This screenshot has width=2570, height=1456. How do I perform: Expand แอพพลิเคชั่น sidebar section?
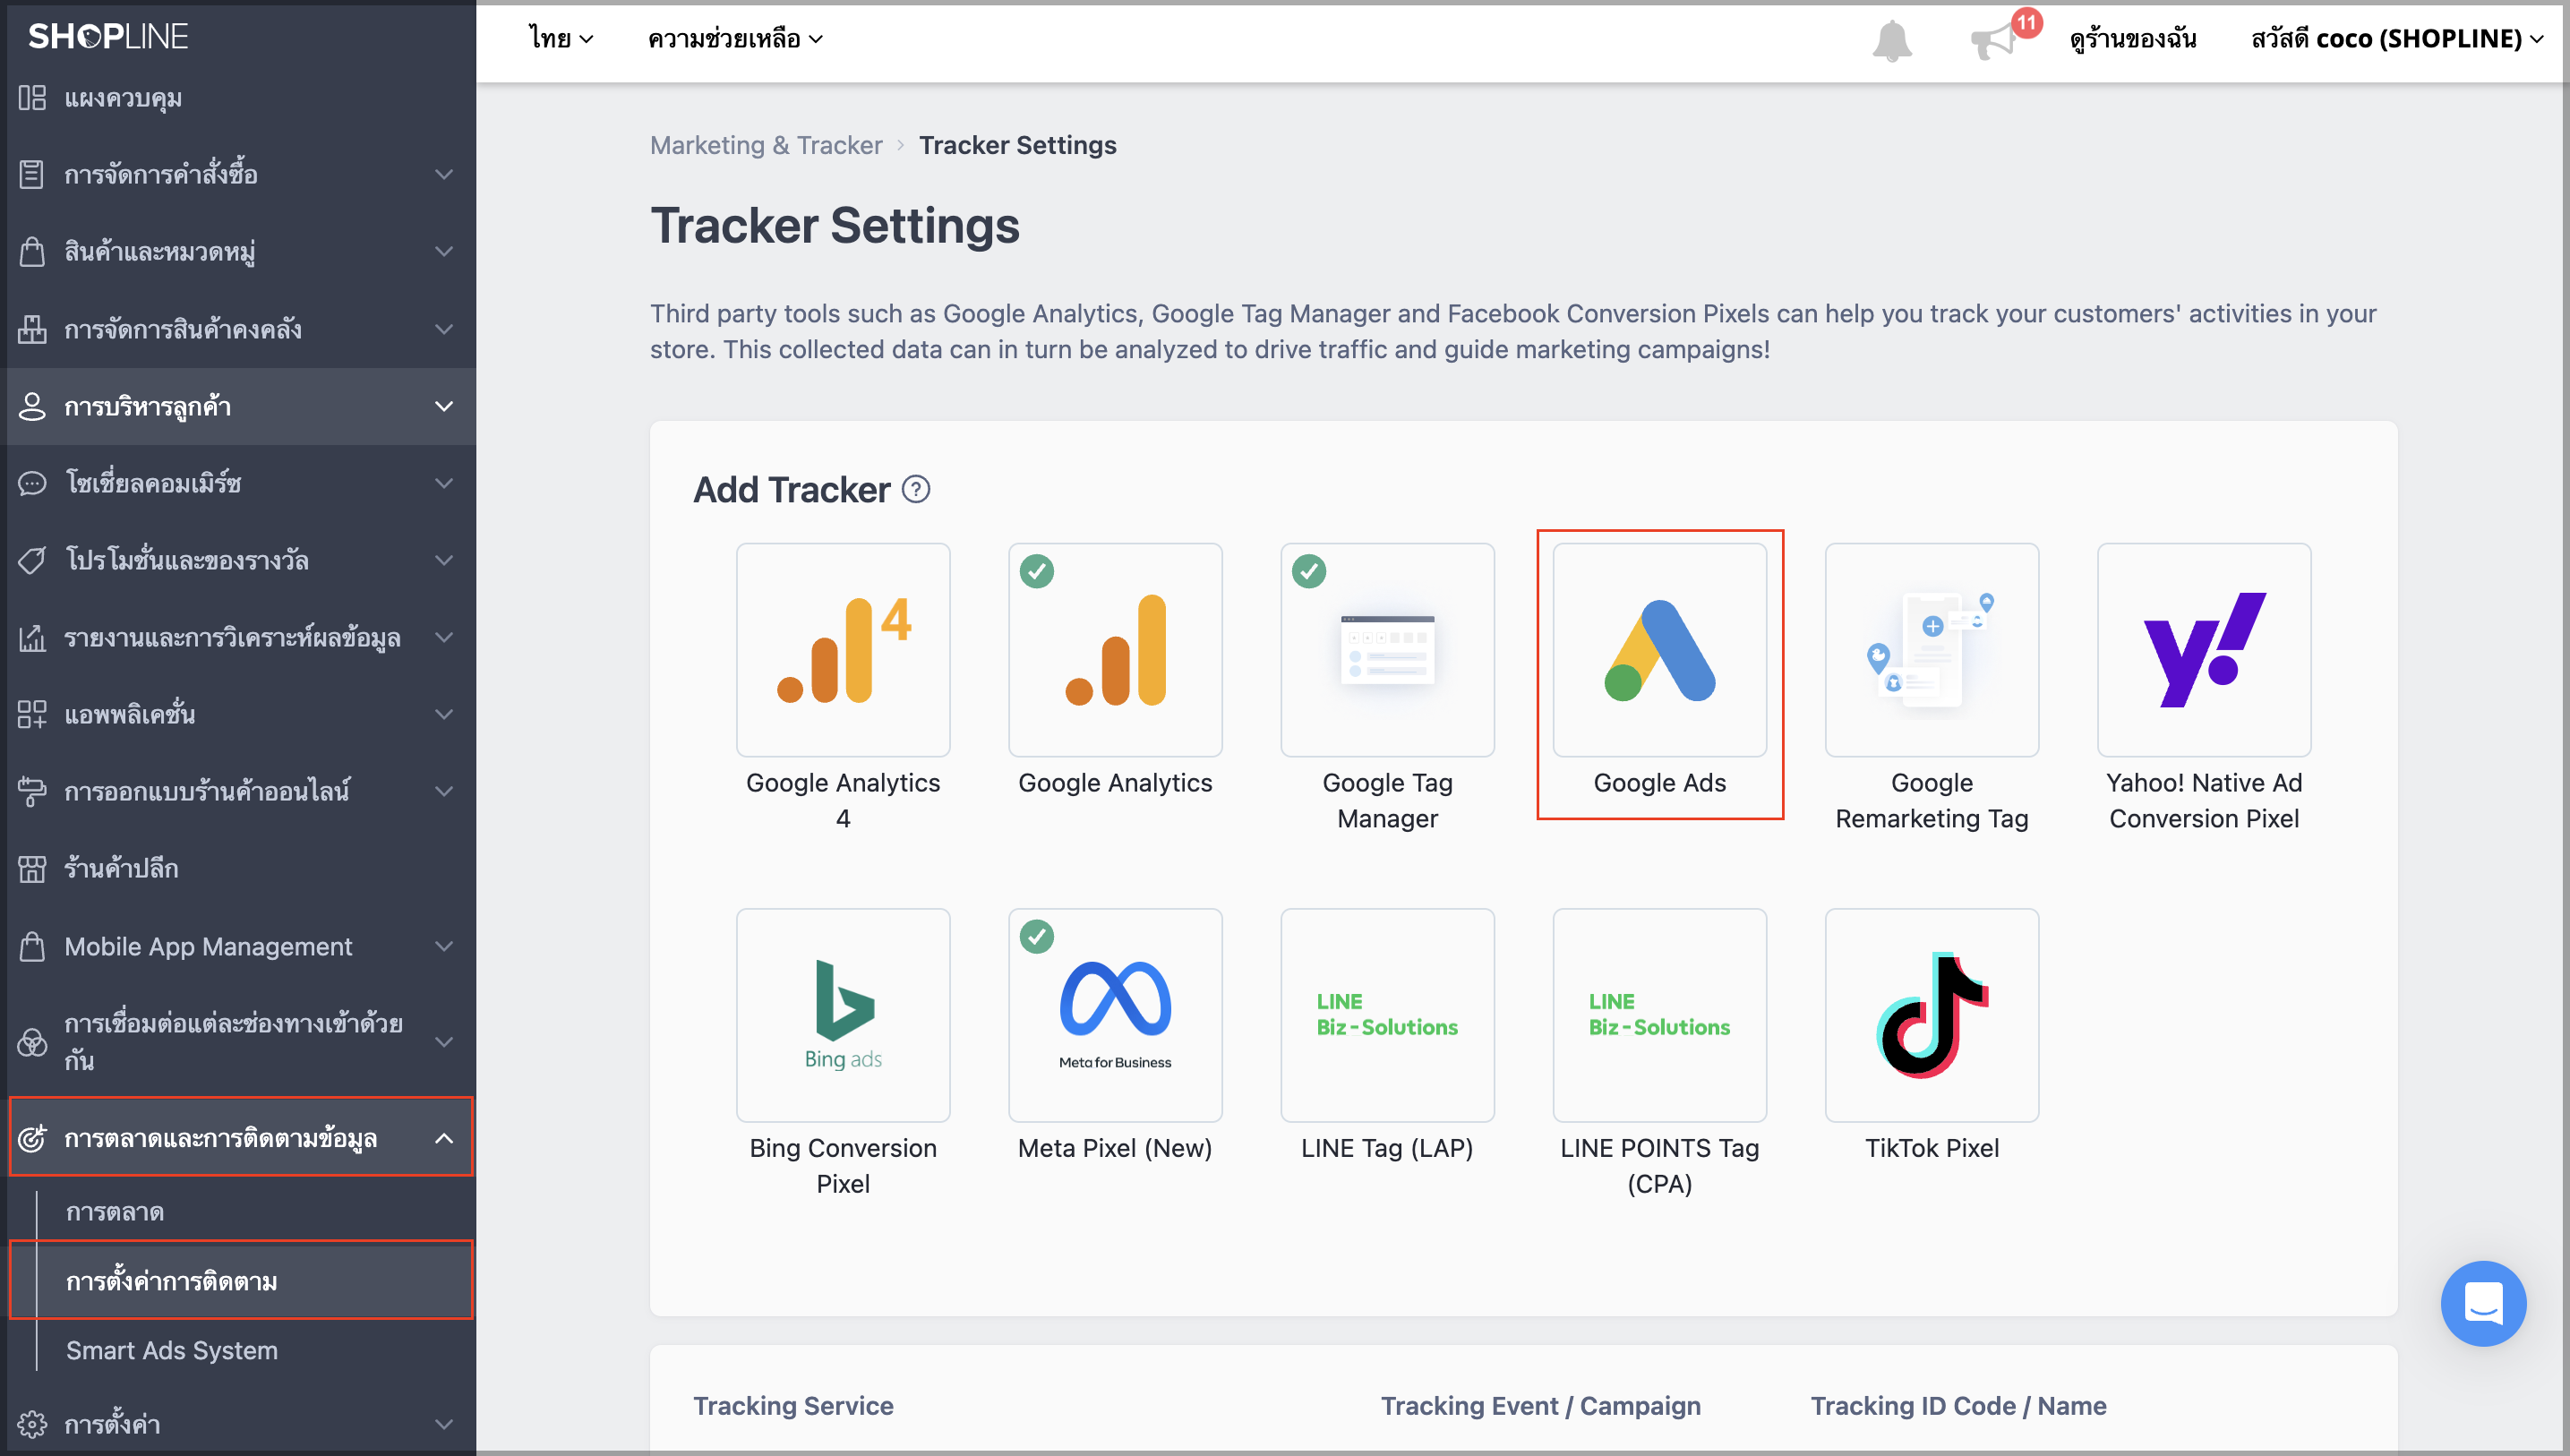click(238, 714)
